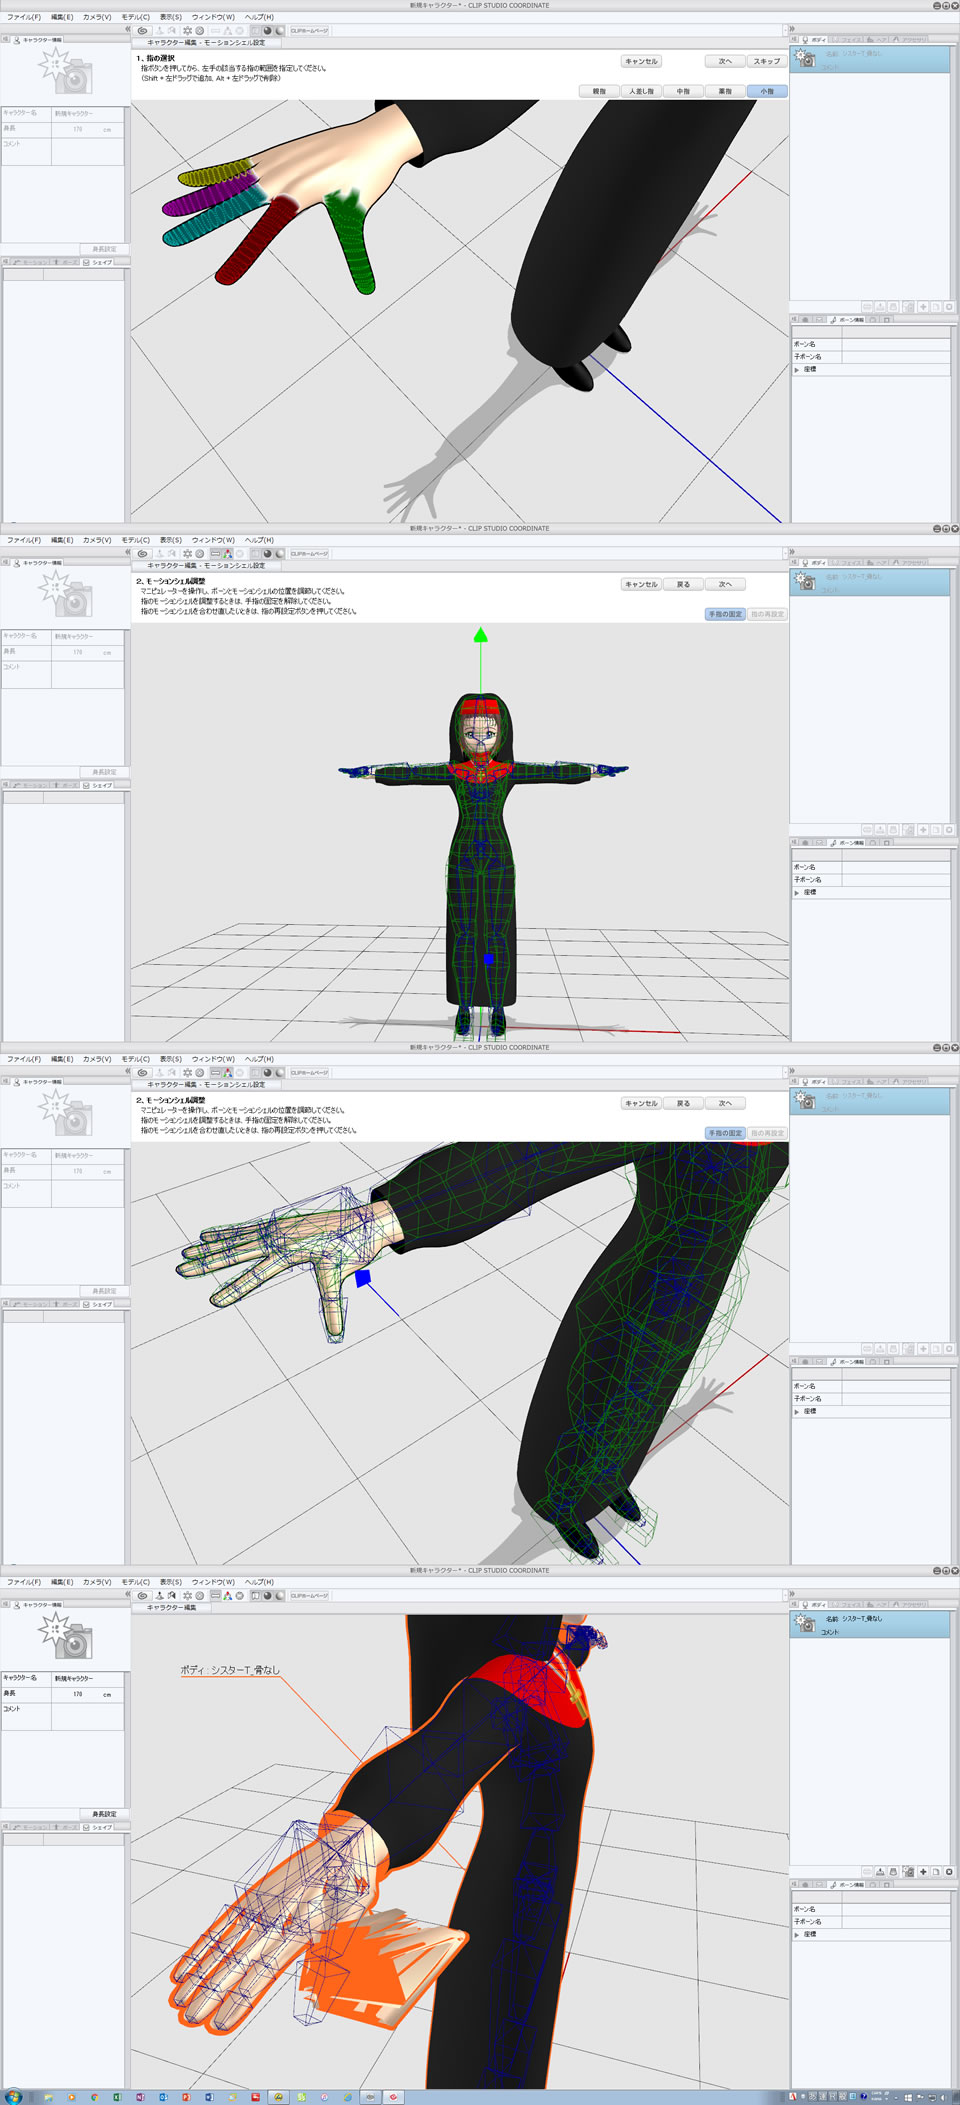960x2105 pixels.
Task: Click キャラクター名 field in character edit screen
Action: (88, 1678)
